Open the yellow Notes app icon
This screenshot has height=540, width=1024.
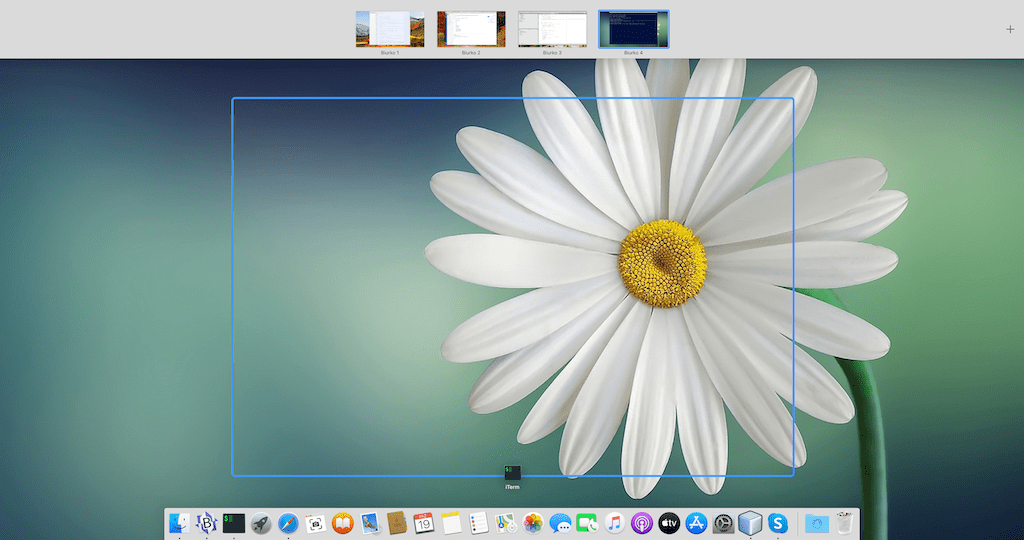coord(451,523)
